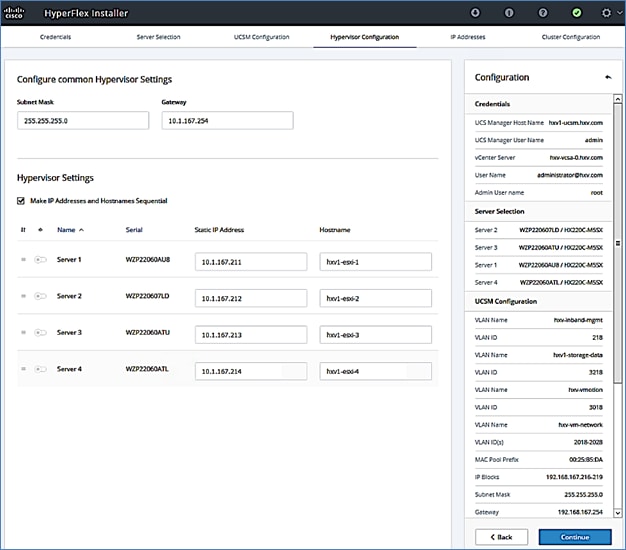Open Cluster Configuration tab
Screen dimensions: 626x550
[x=571, y=37]
